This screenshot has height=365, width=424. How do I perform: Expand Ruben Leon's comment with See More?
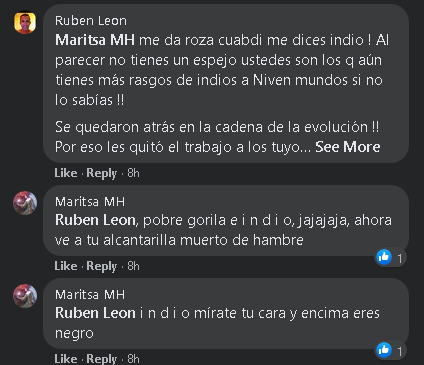coord(348,147)
